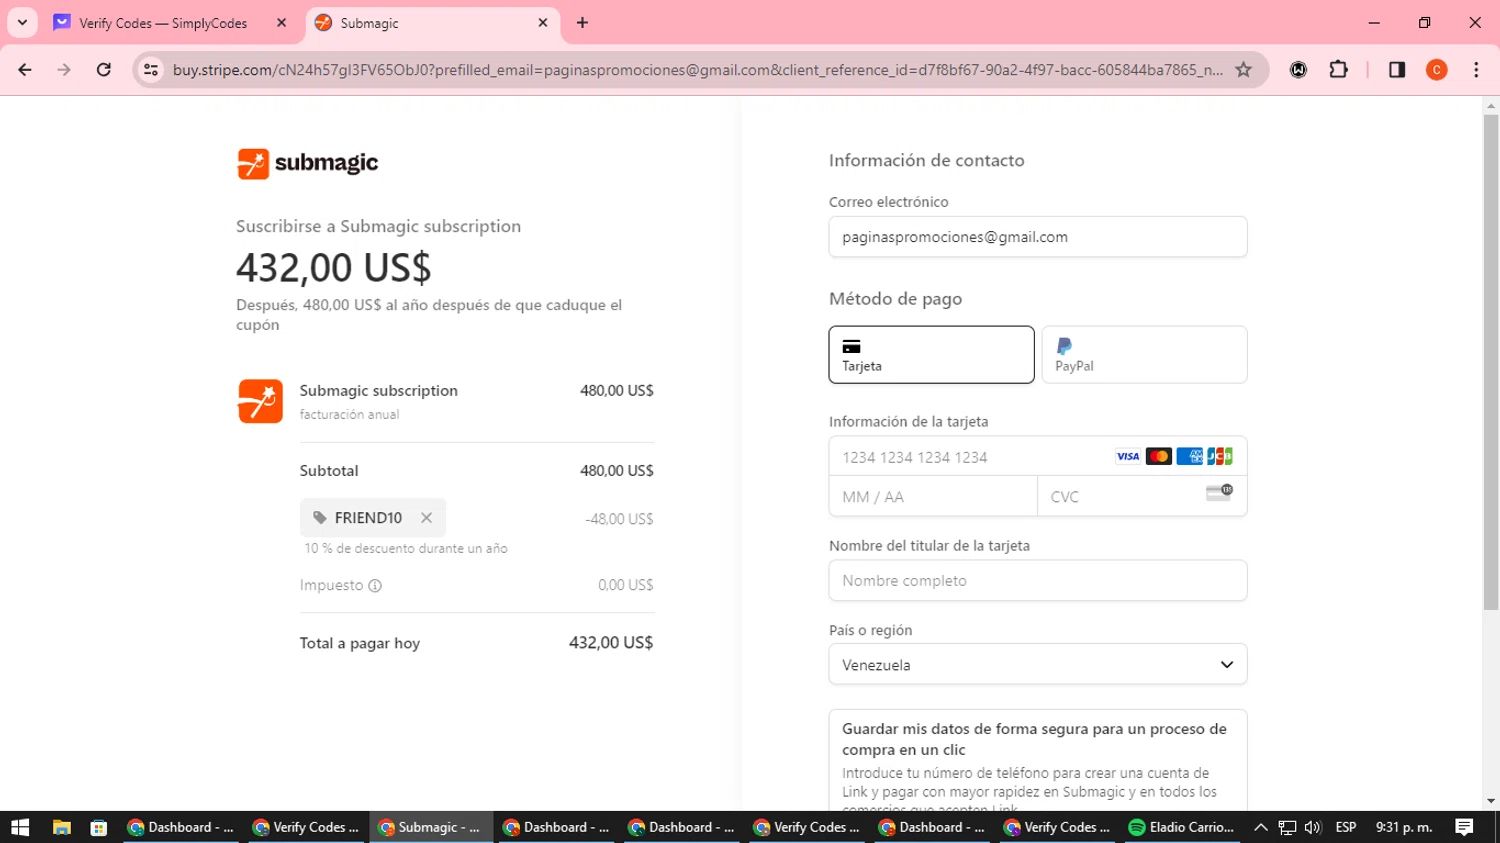Focus the MM / AA expiry field
This screenshot has width=1500, height=843.
[933, 497]
